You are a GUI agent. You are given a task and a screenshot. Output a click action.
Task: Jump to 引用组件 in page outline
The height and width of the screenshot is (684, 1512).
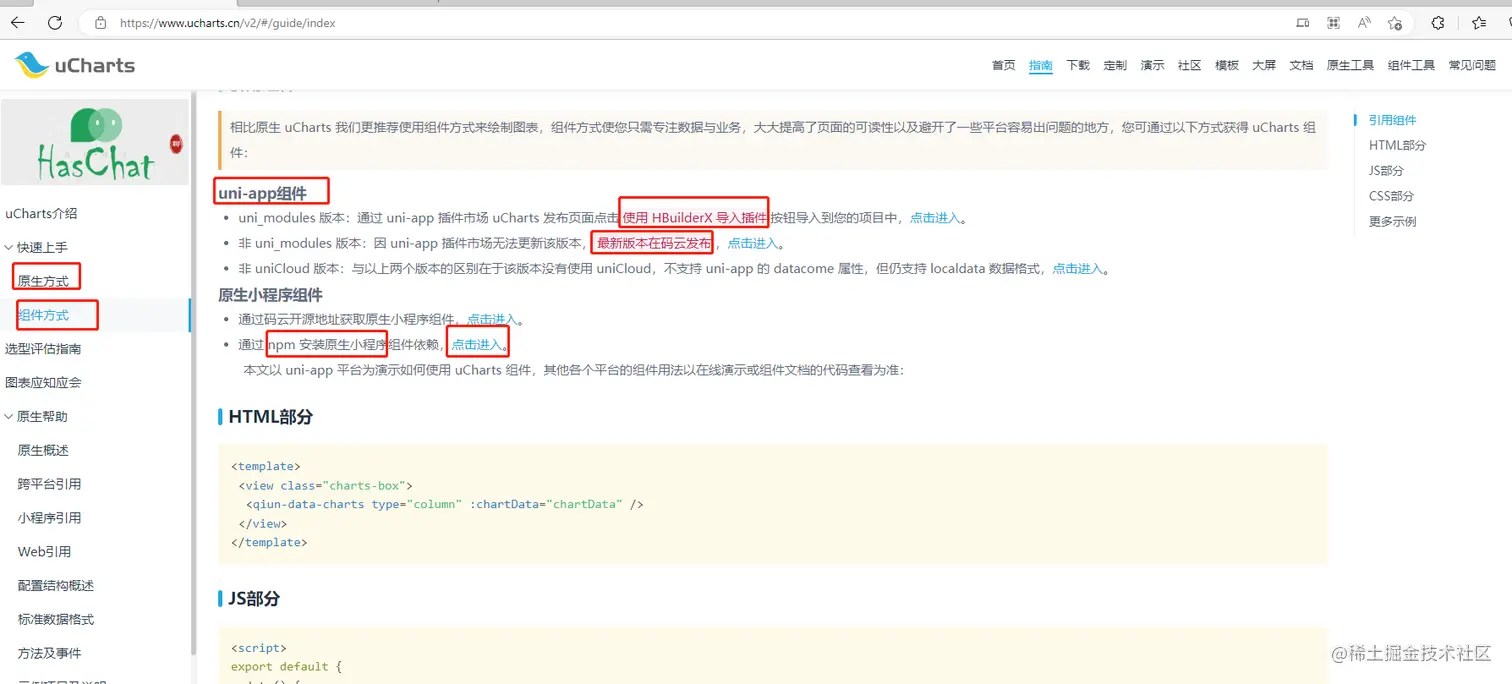tap(1393, 120)
